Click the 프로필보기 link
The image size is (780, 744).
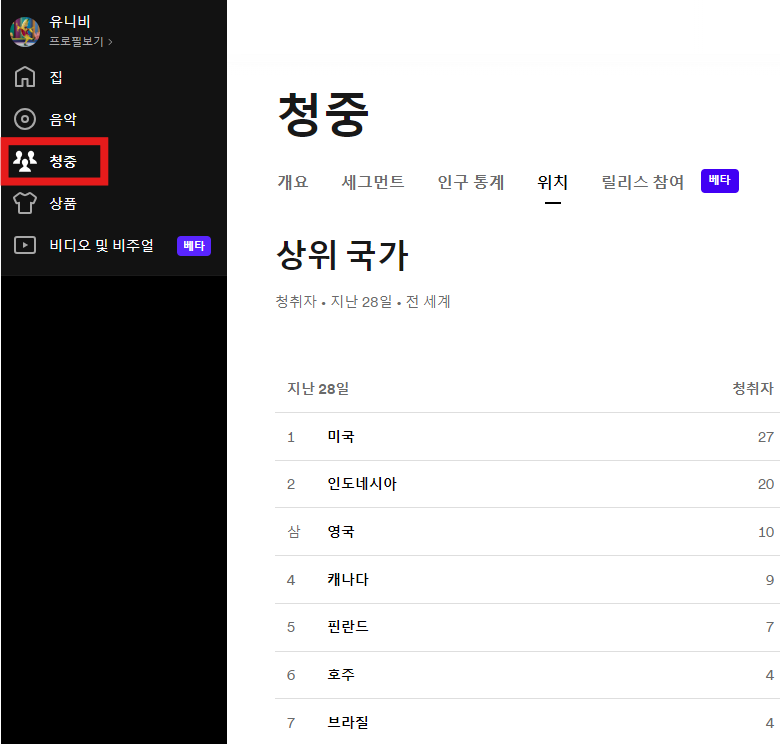coord(76,41)
